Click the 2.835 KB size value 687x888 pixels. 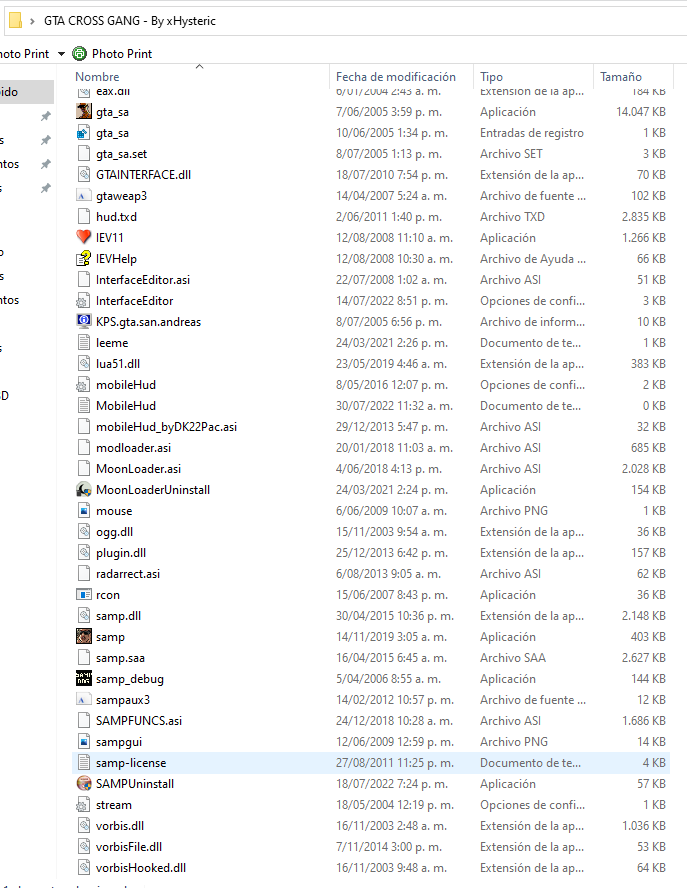643,216
